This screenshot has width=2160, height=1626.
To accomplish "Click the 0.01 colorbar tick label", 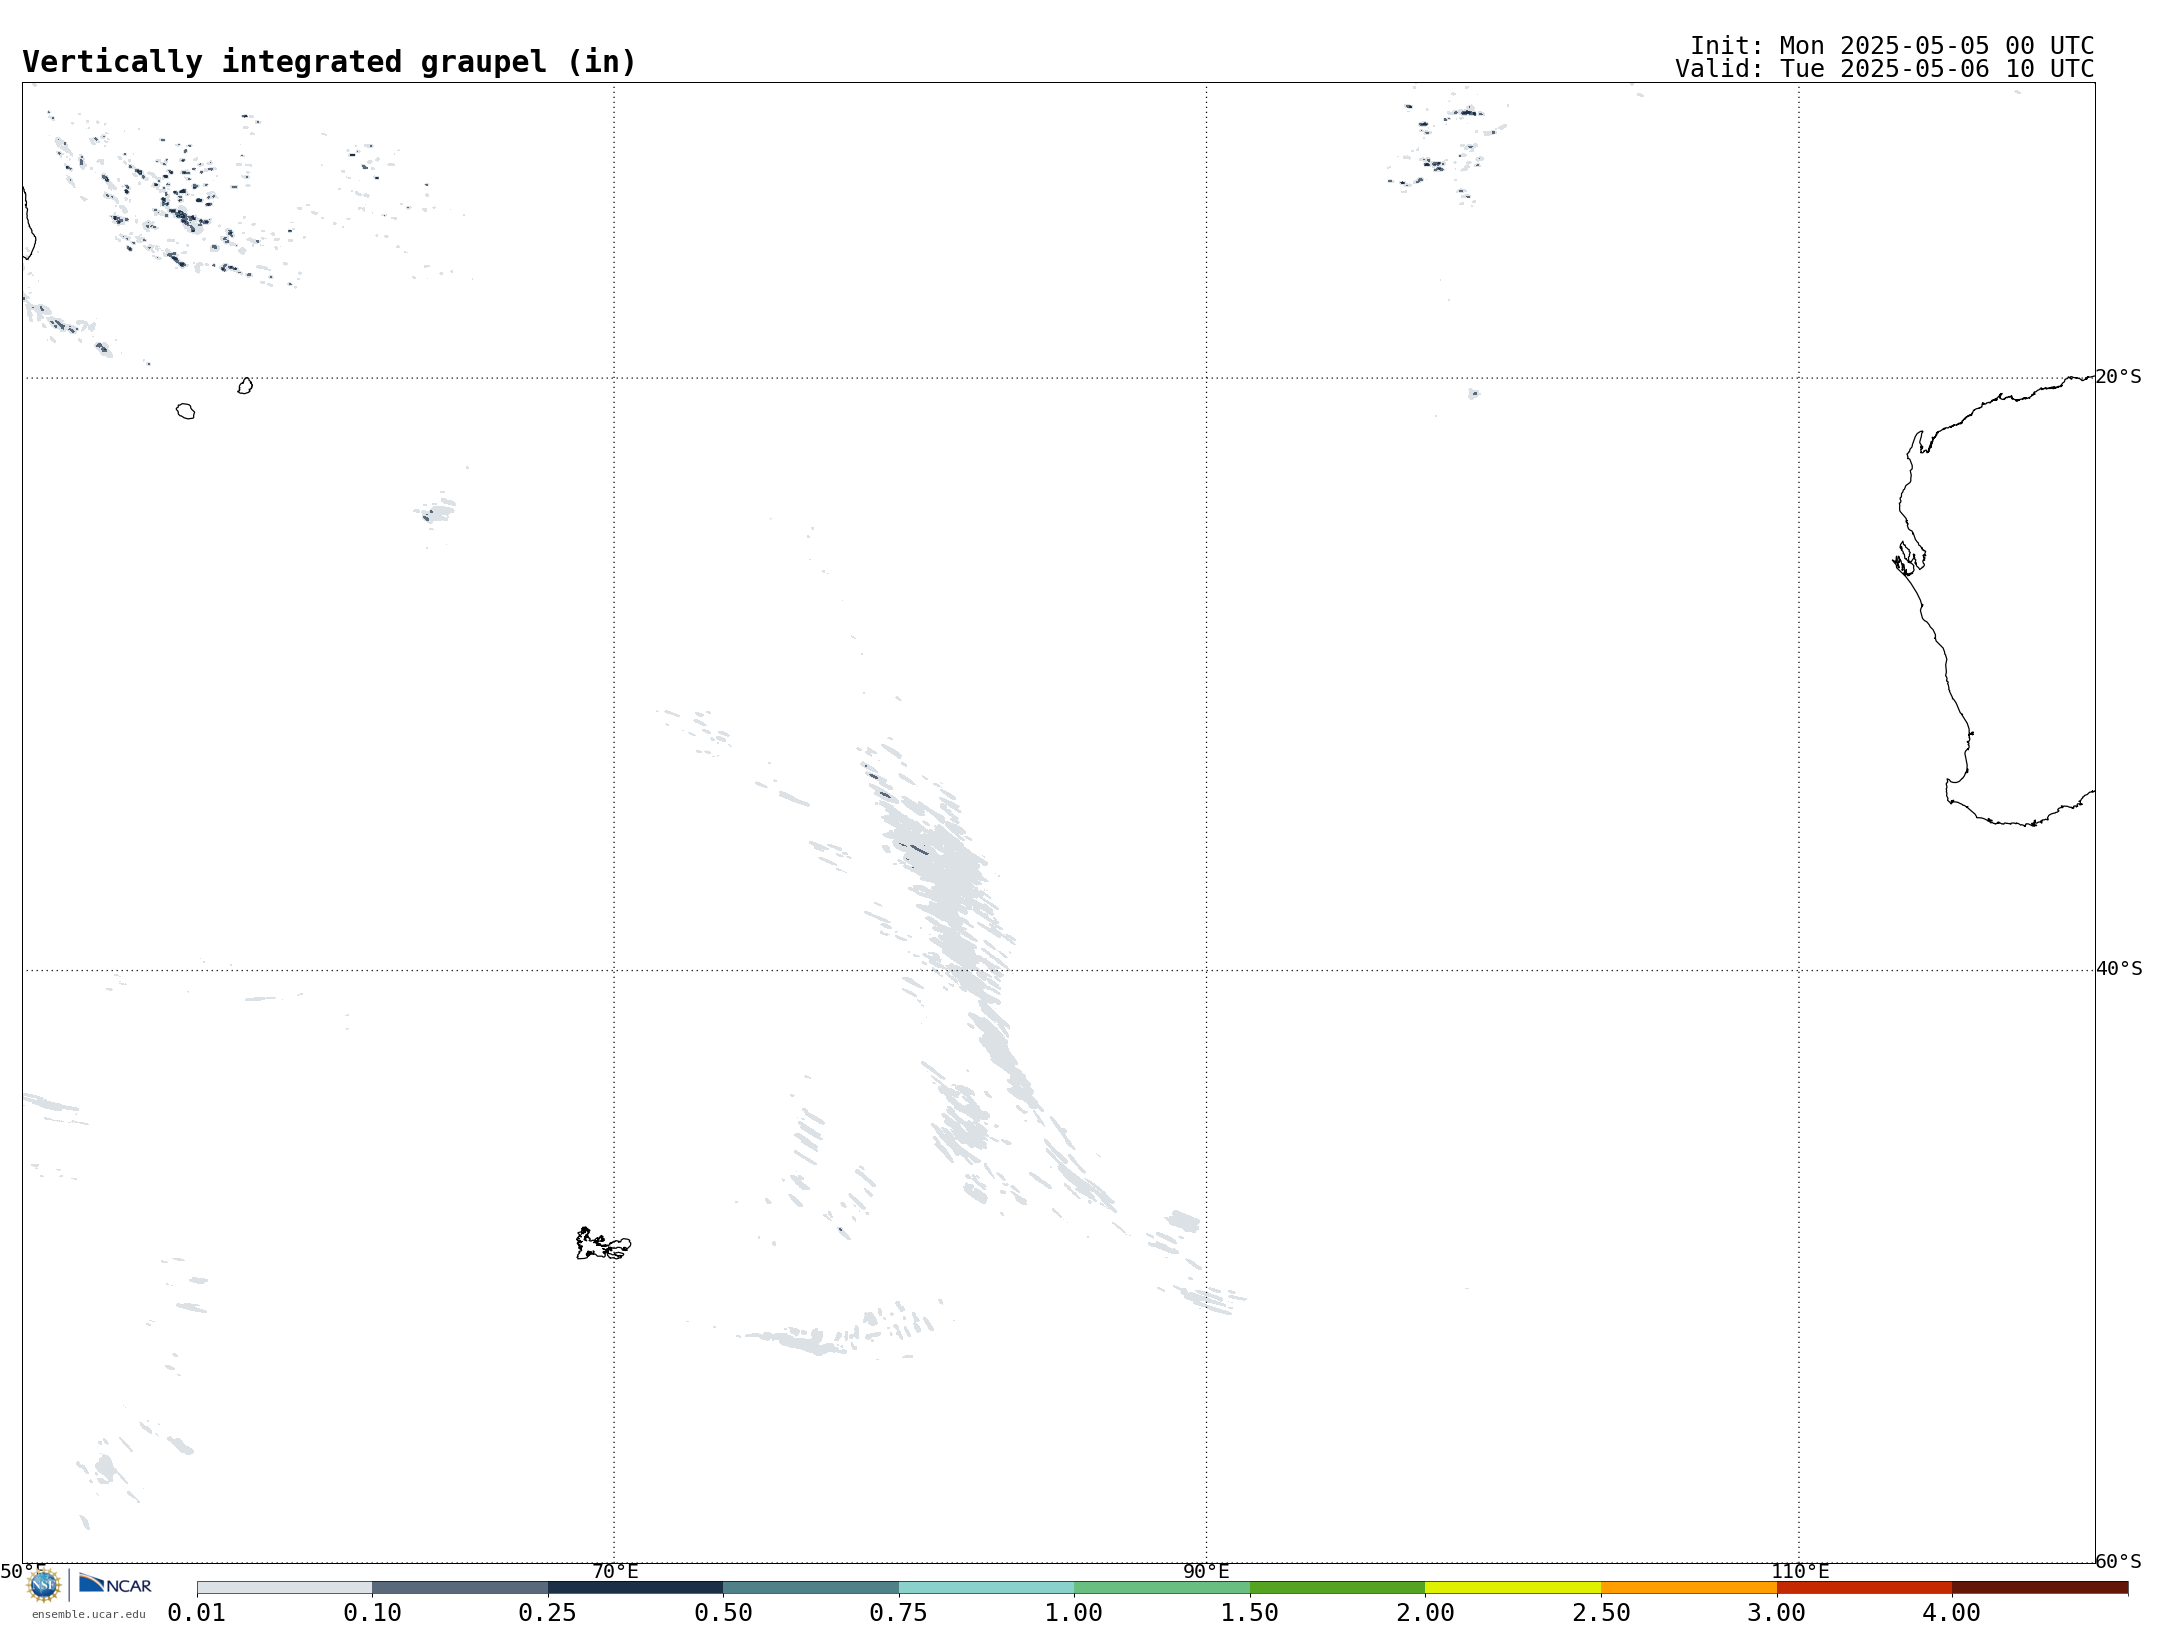I will [197, 1613].
